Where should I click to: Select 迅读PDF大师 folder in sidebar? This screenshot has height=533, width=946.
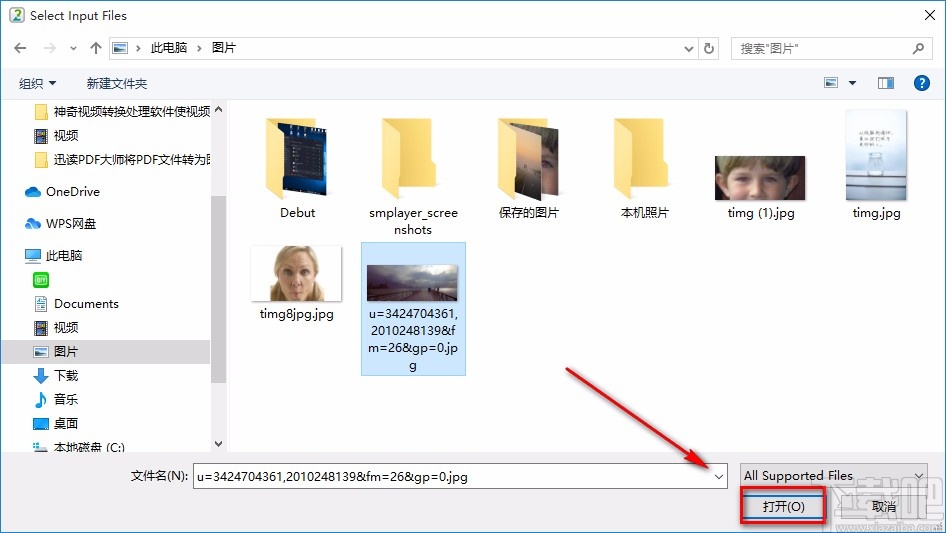pos(121,160)
